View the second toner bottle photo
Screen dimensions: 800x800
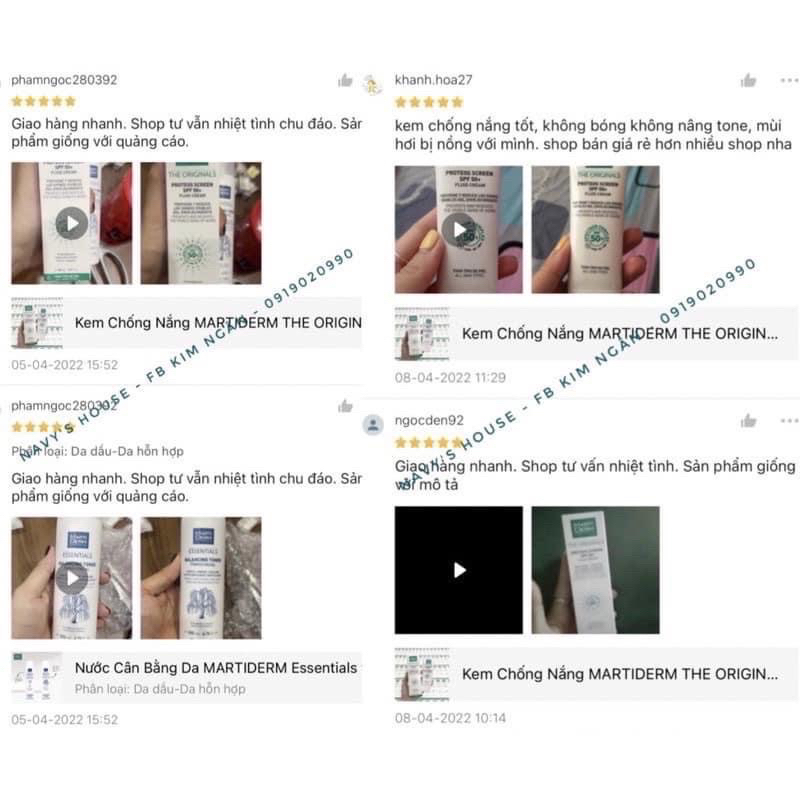(201, 578)
